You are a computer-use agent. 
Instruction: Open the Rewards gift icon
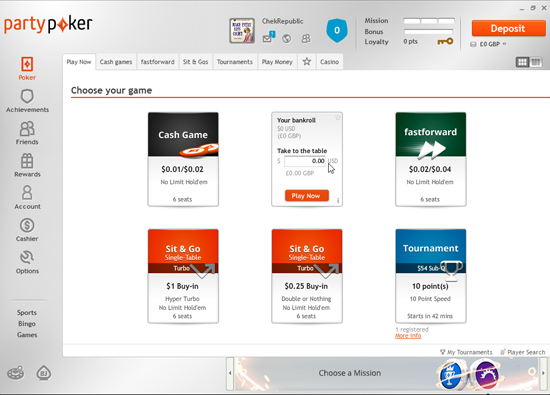tap(27, 161)
